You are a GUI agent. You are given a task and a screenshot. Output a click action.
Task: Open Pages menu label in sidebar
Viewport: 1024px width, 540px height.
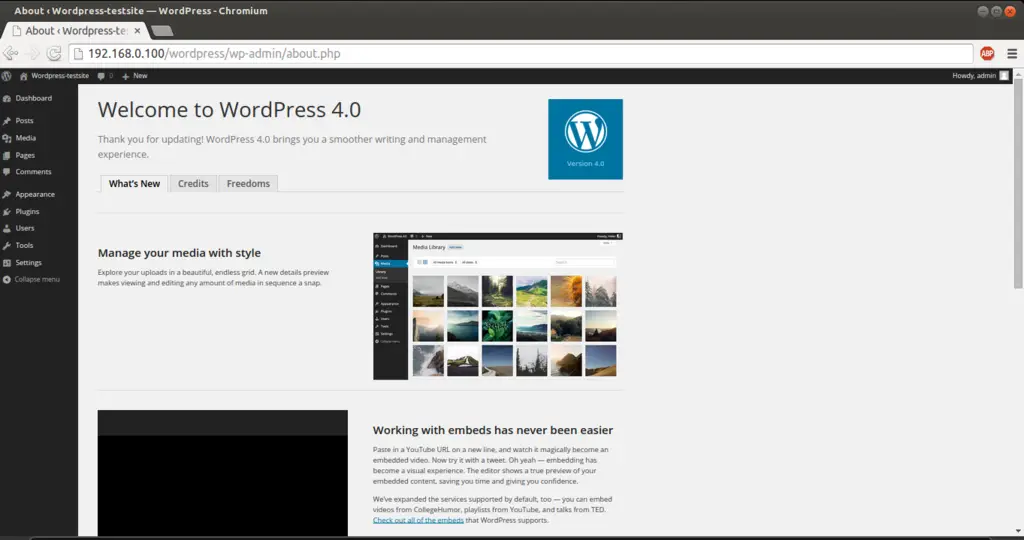pos(25,155)
